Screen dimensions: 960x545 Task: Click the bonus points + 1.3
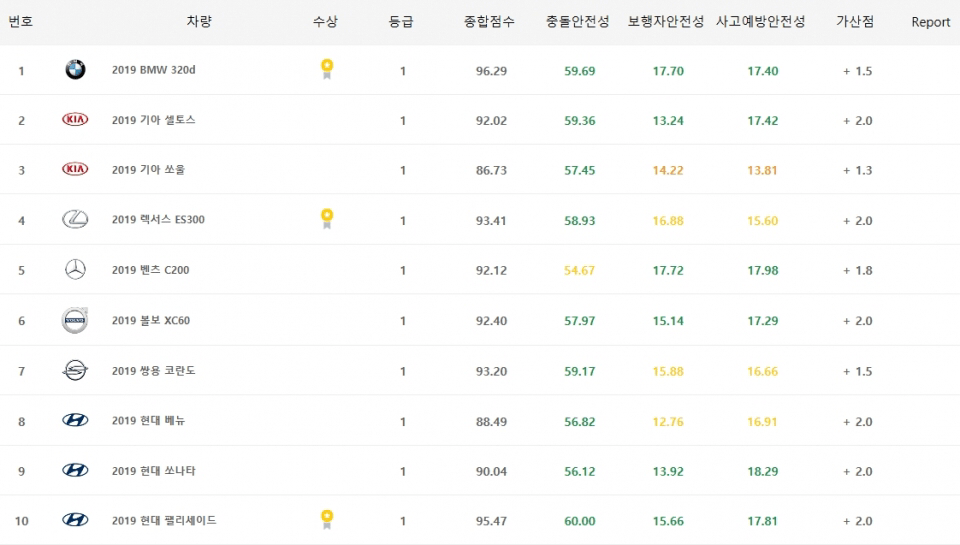(857, 170)
